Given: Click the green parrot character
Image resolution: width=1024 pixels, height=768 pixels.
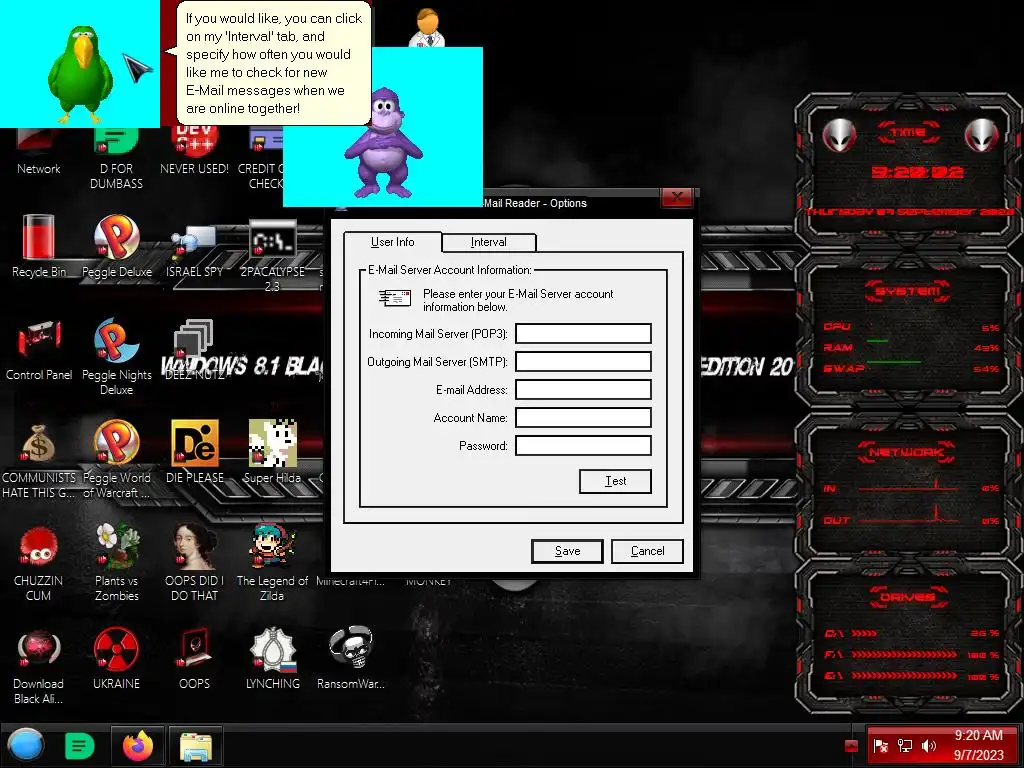Looking at the screenshot, I should (x=80, y=73).
